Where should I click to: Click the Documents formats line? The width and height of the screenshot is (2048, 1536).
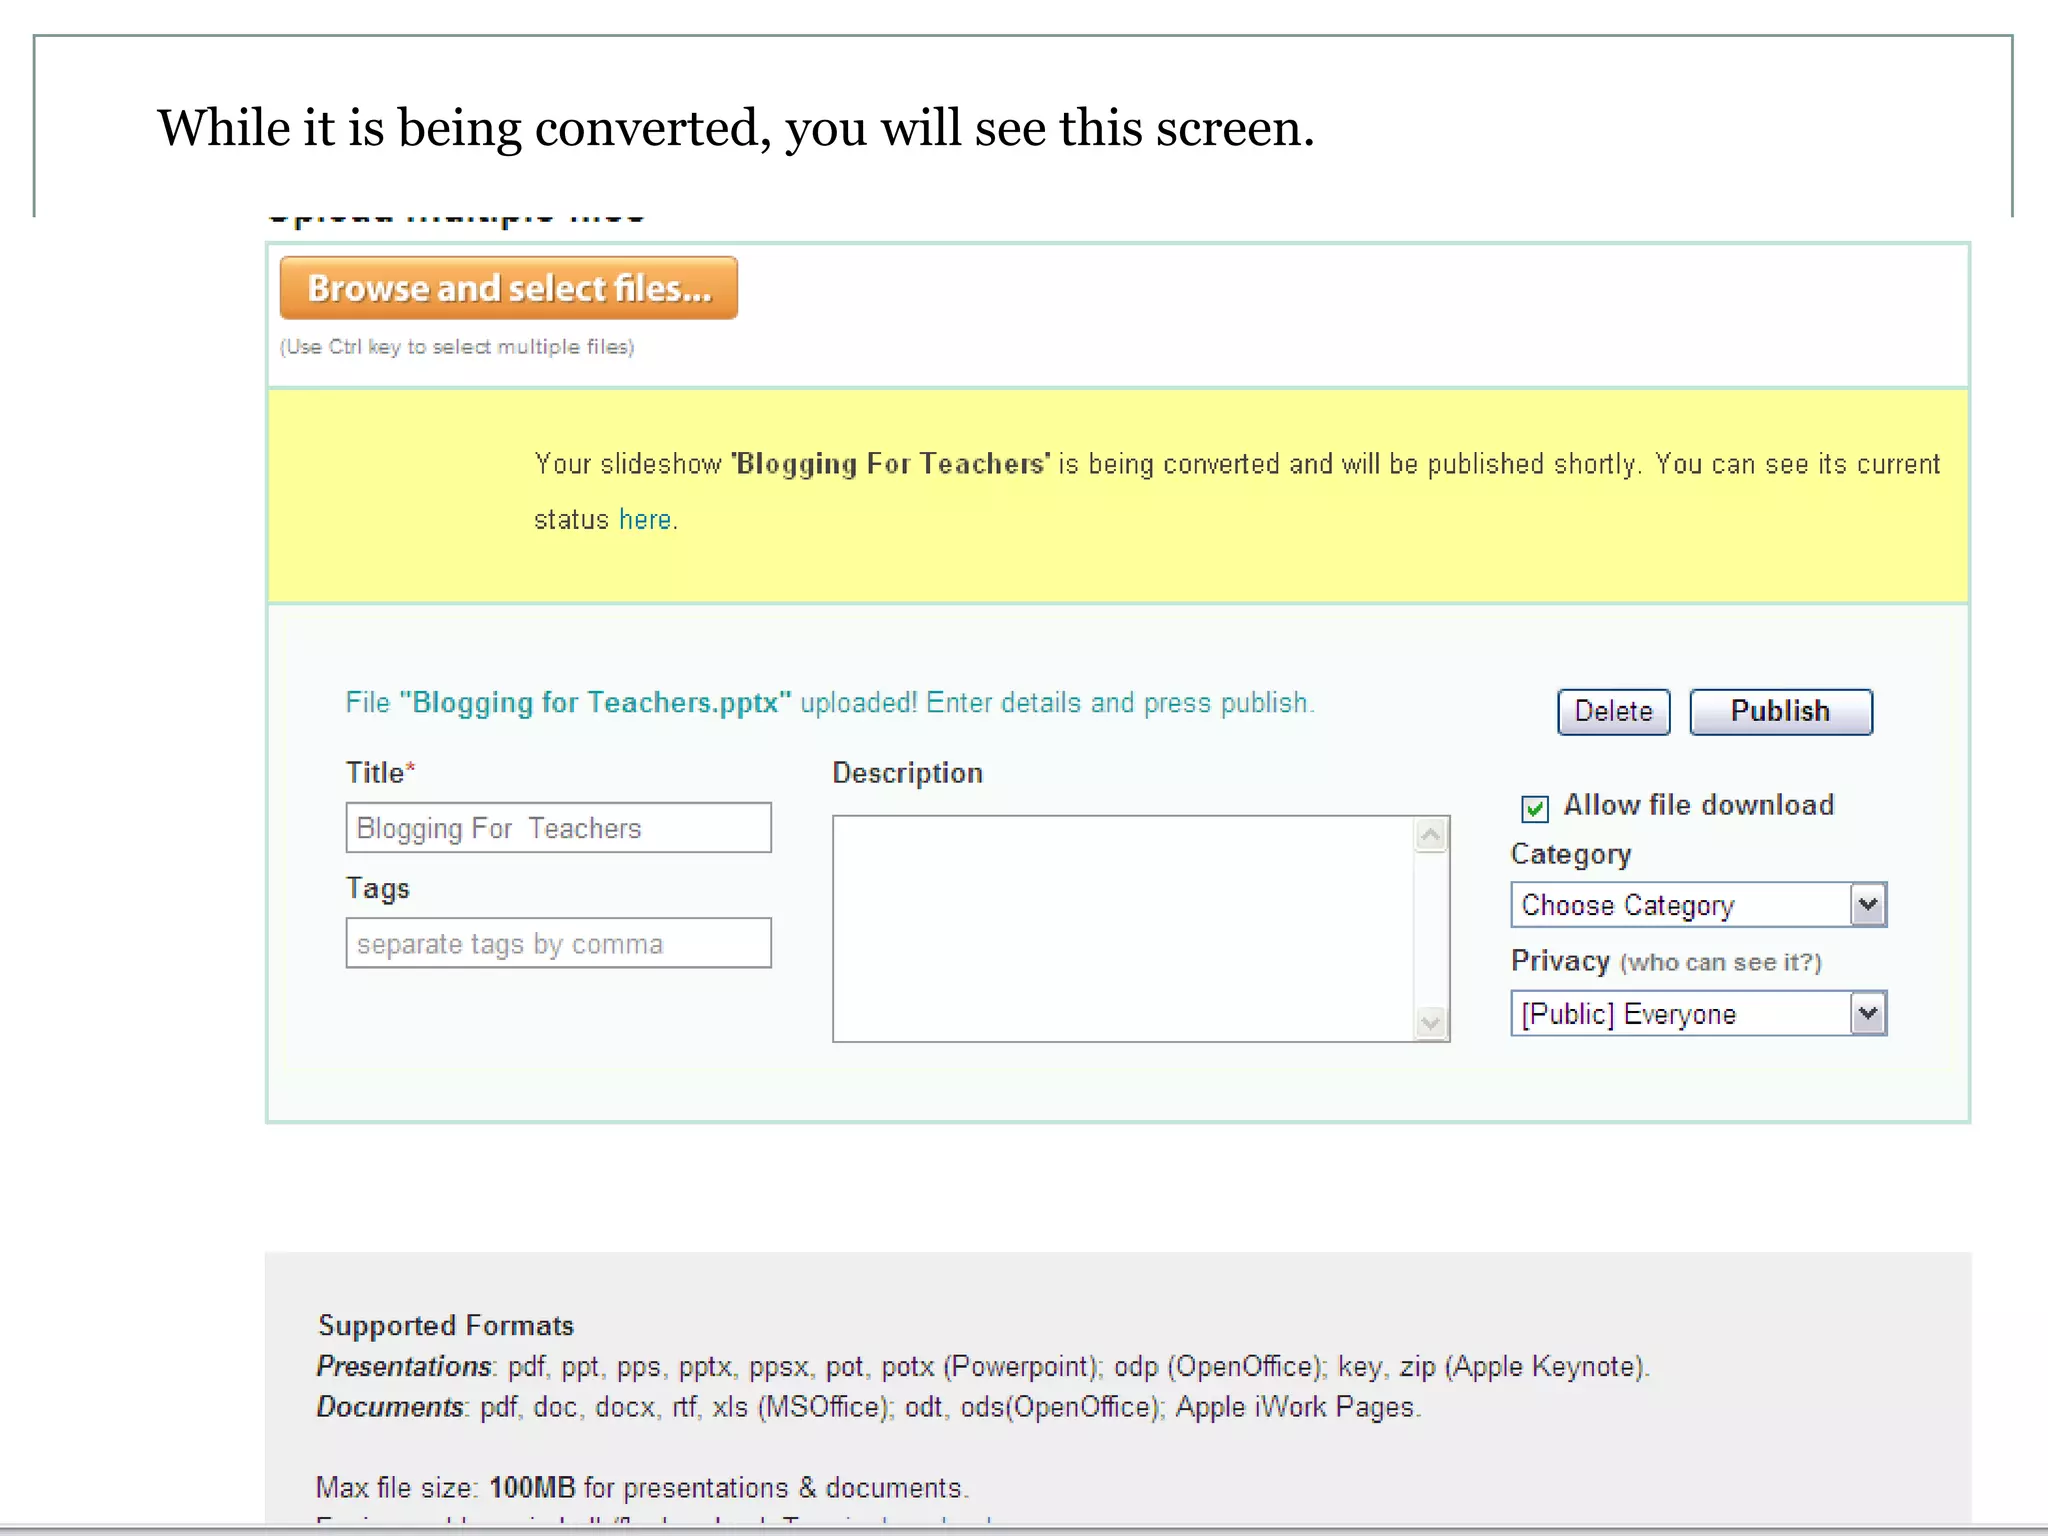[x=868, y=1407]
